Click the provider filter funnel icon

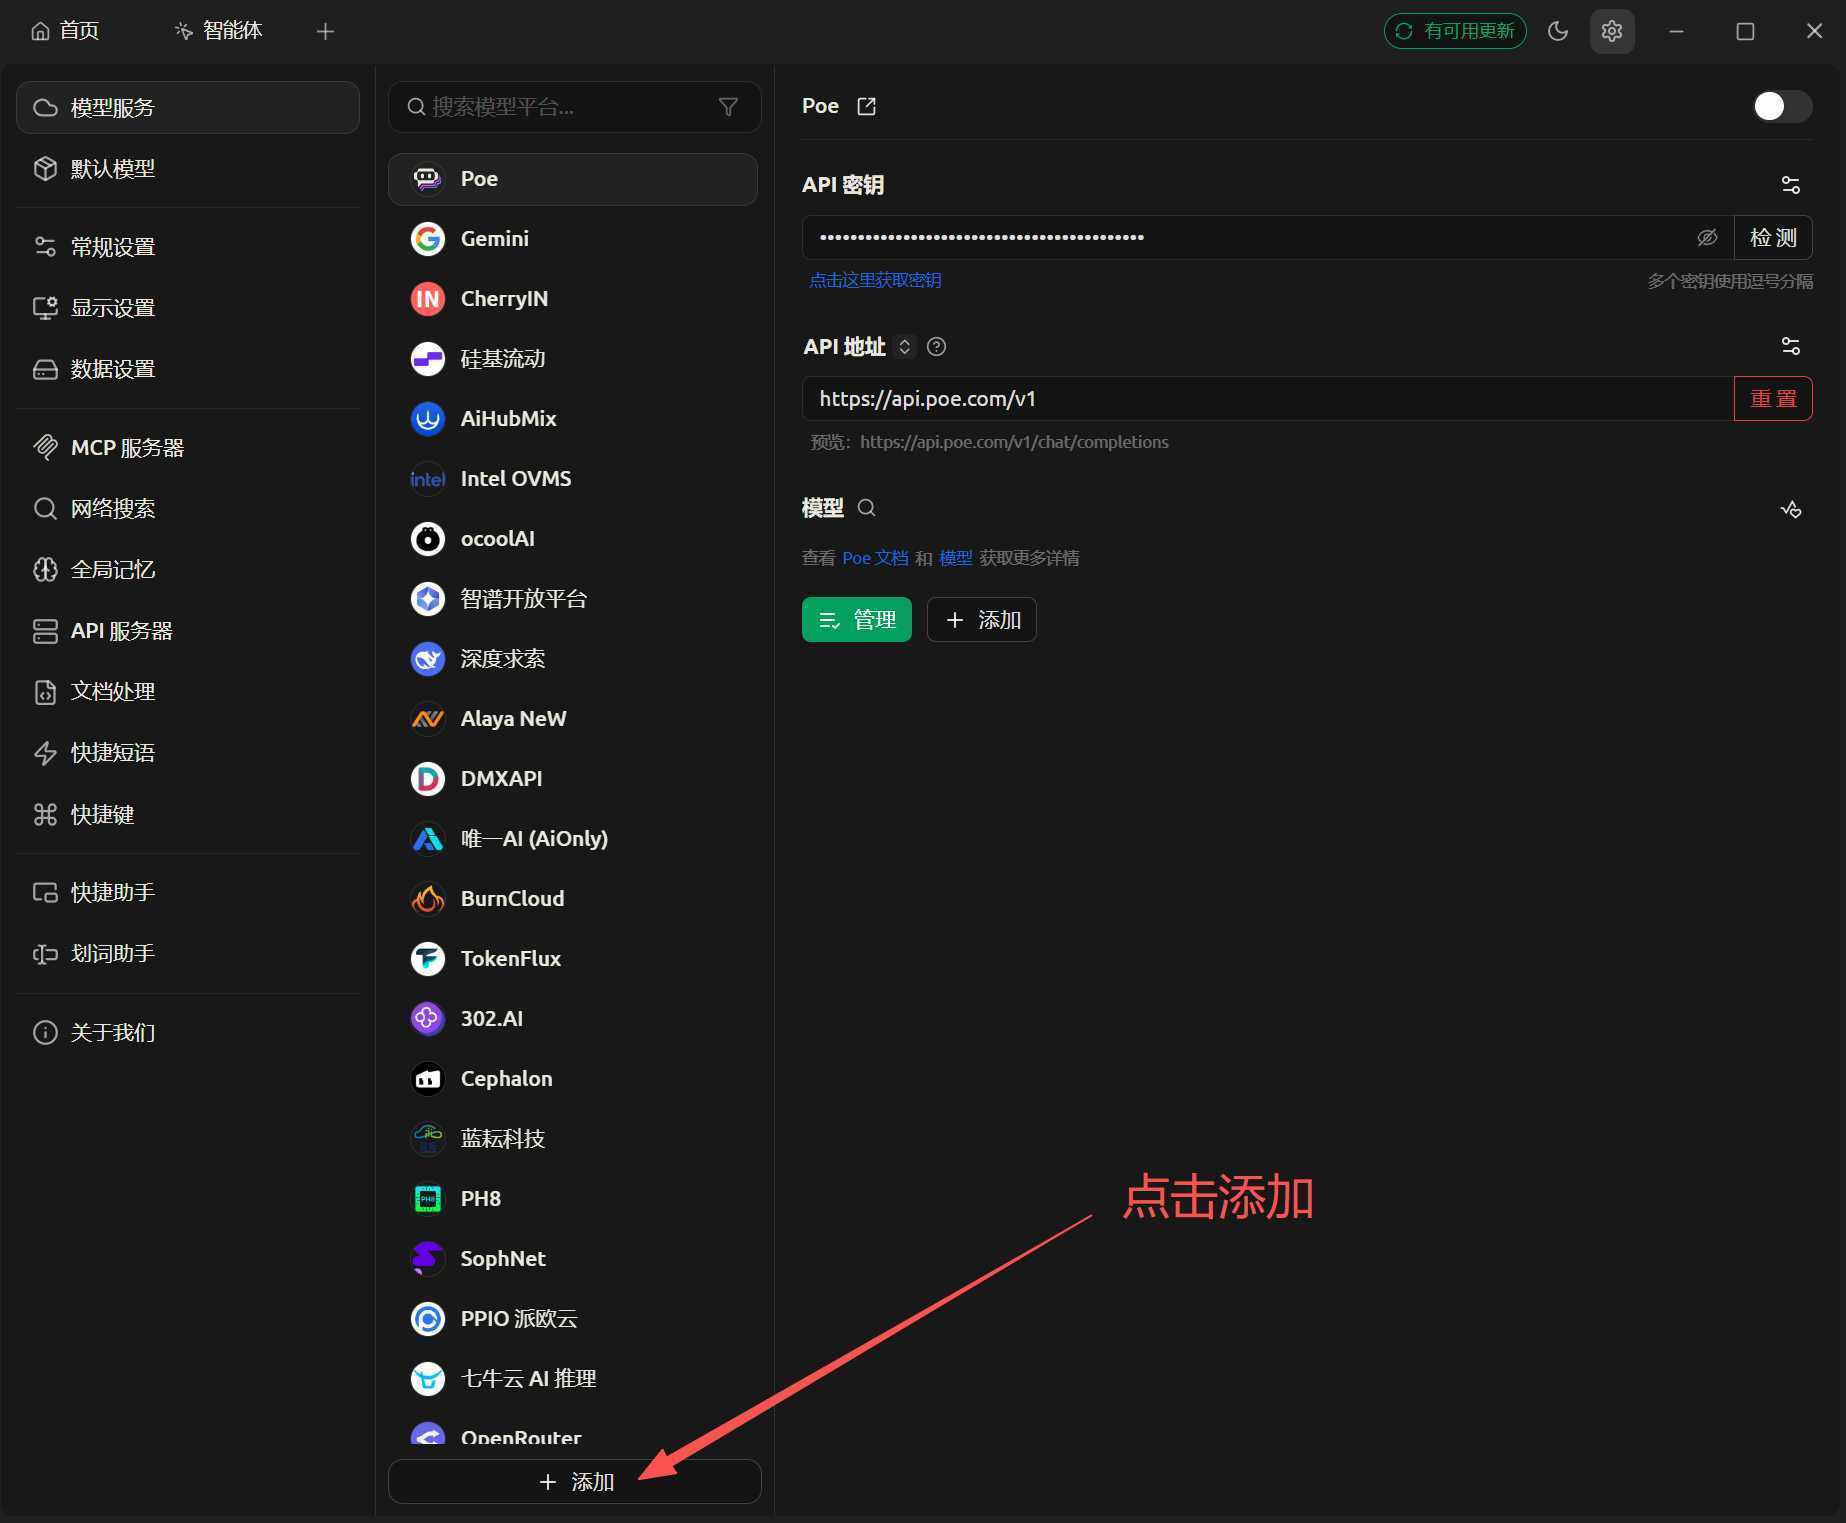pos(728,107)
